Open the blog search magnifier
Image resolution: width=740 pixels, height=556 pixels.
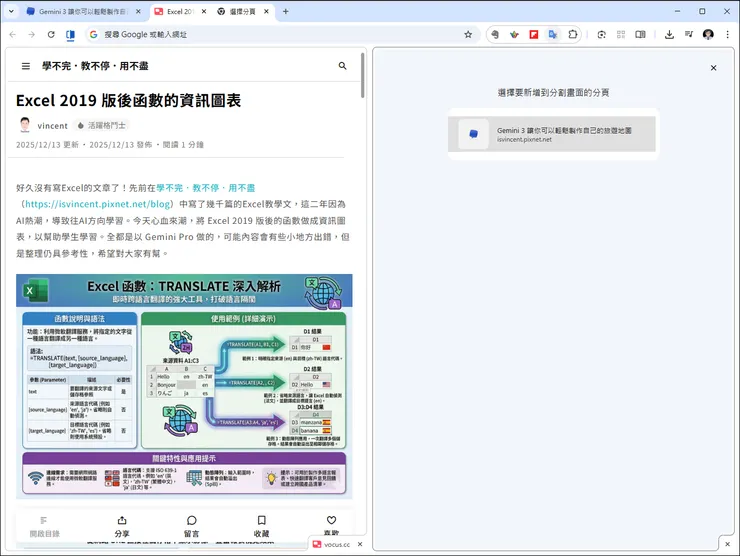pyautogui.click(x=343, y=66)
